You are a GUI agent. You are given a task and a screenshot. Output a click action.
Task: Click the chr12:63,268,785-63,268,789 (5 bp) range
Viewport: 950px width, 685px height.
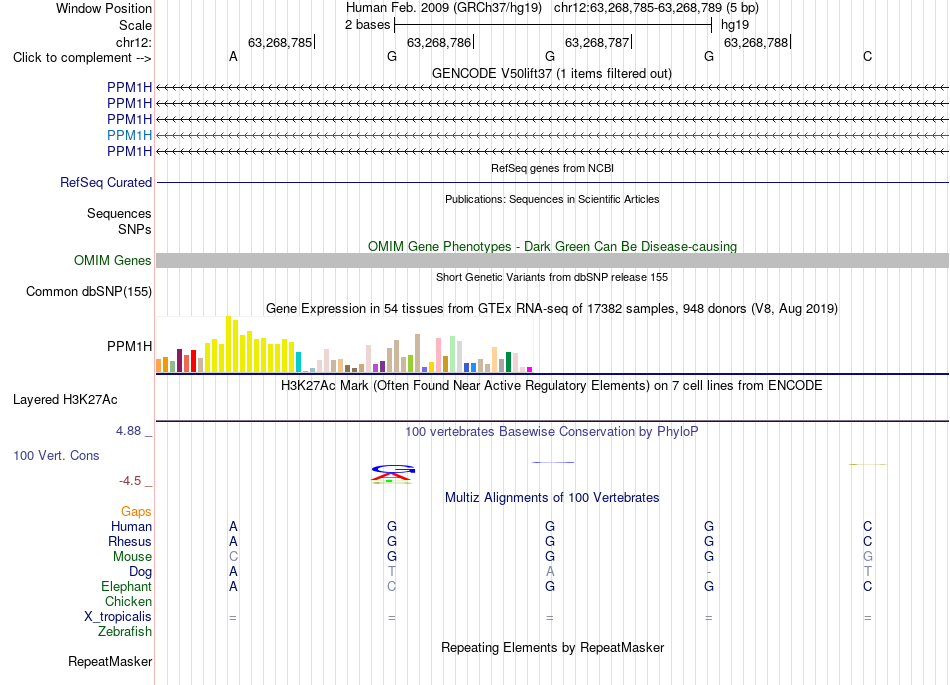click(656, 8)
